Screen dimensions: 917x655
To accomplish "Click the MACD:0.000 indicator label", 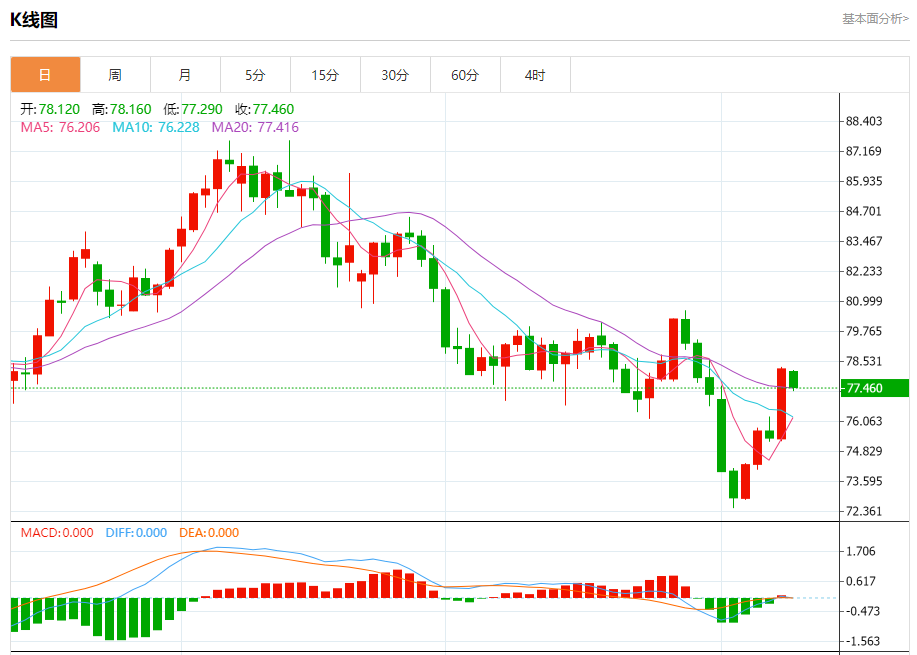I will [x=57, y=533].
